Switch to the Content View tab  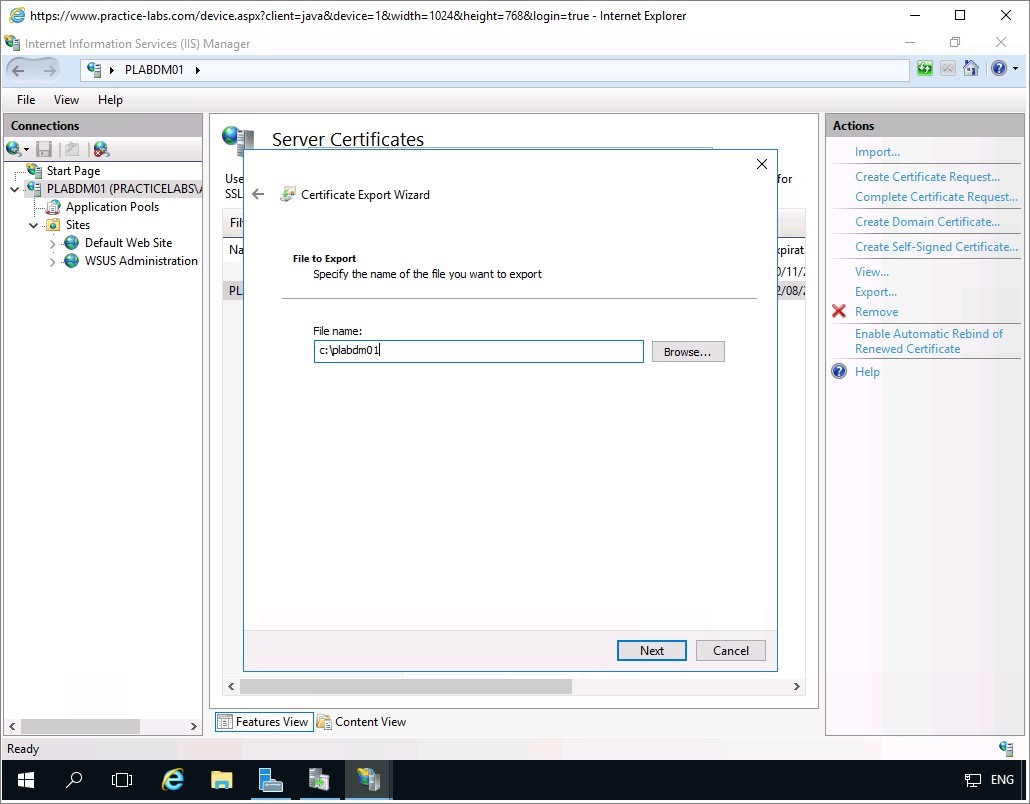[x=361, y=722]
